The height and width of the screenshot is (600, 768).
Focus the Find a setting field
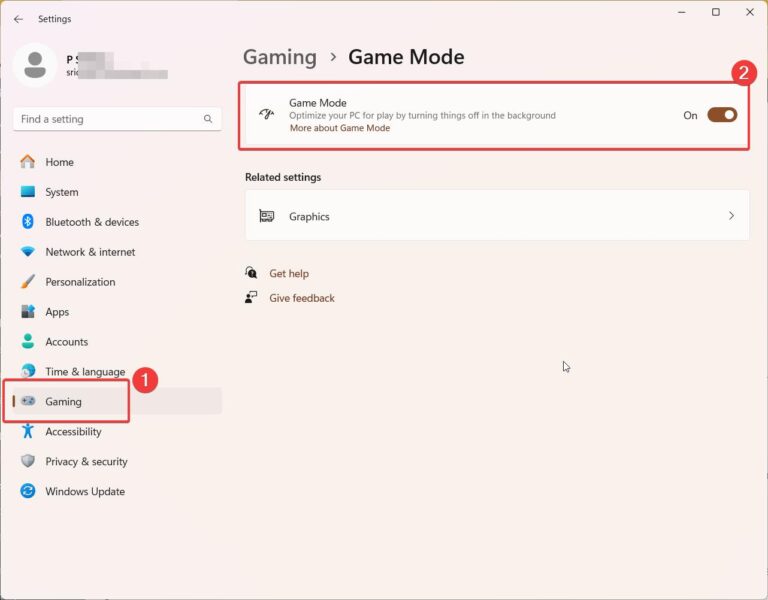pyautogui.click(x=117, y=119)
